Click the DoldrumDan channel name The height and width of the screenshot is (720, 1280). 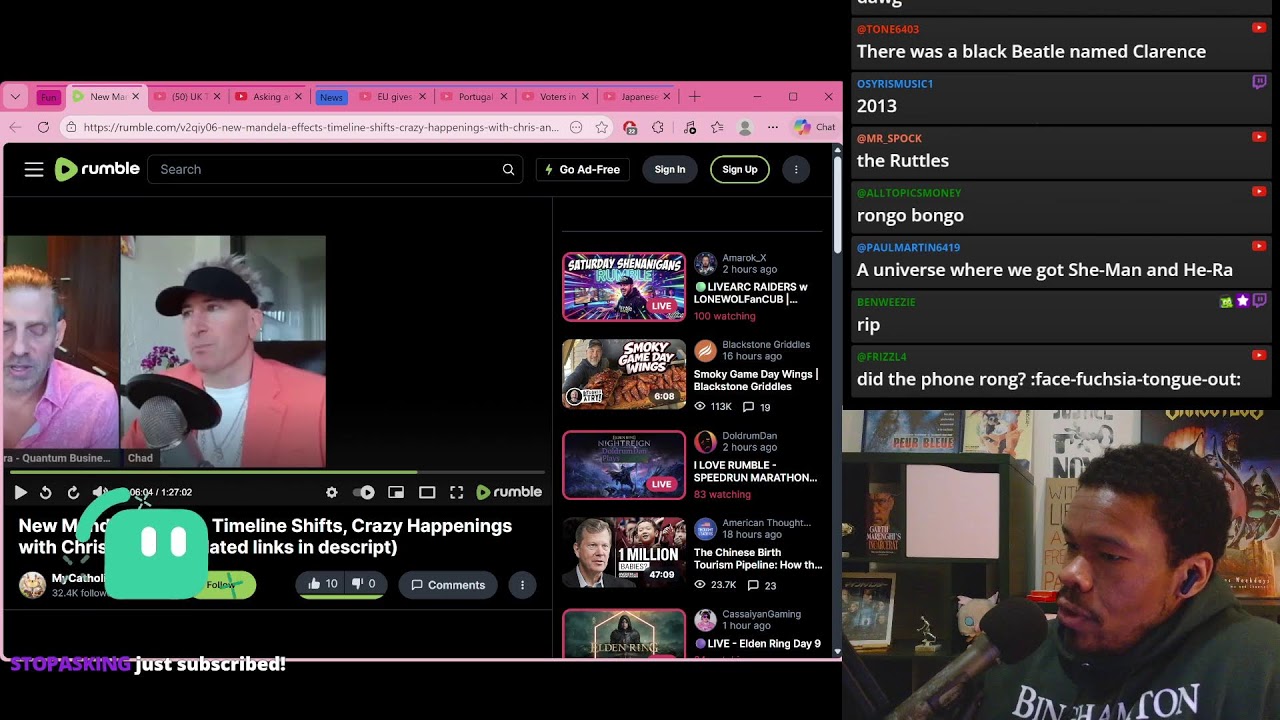coord(749,436)
